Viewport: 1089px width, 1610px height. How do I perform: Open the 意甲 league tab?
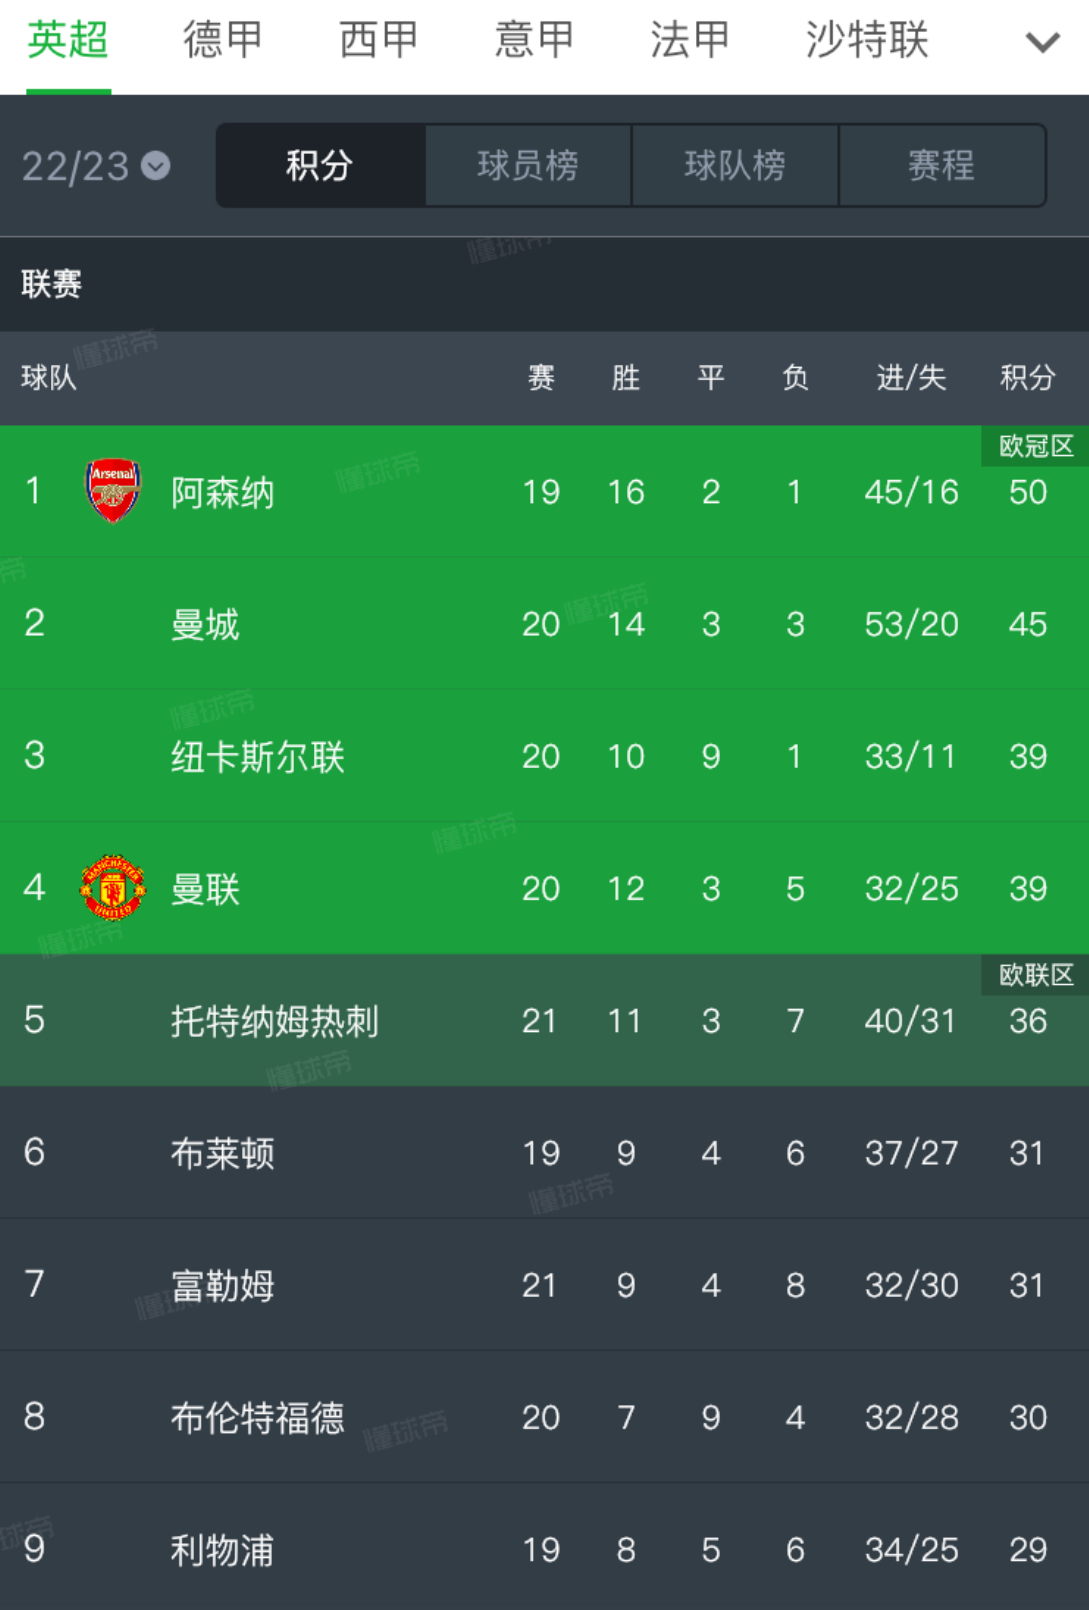pos(532,40)
